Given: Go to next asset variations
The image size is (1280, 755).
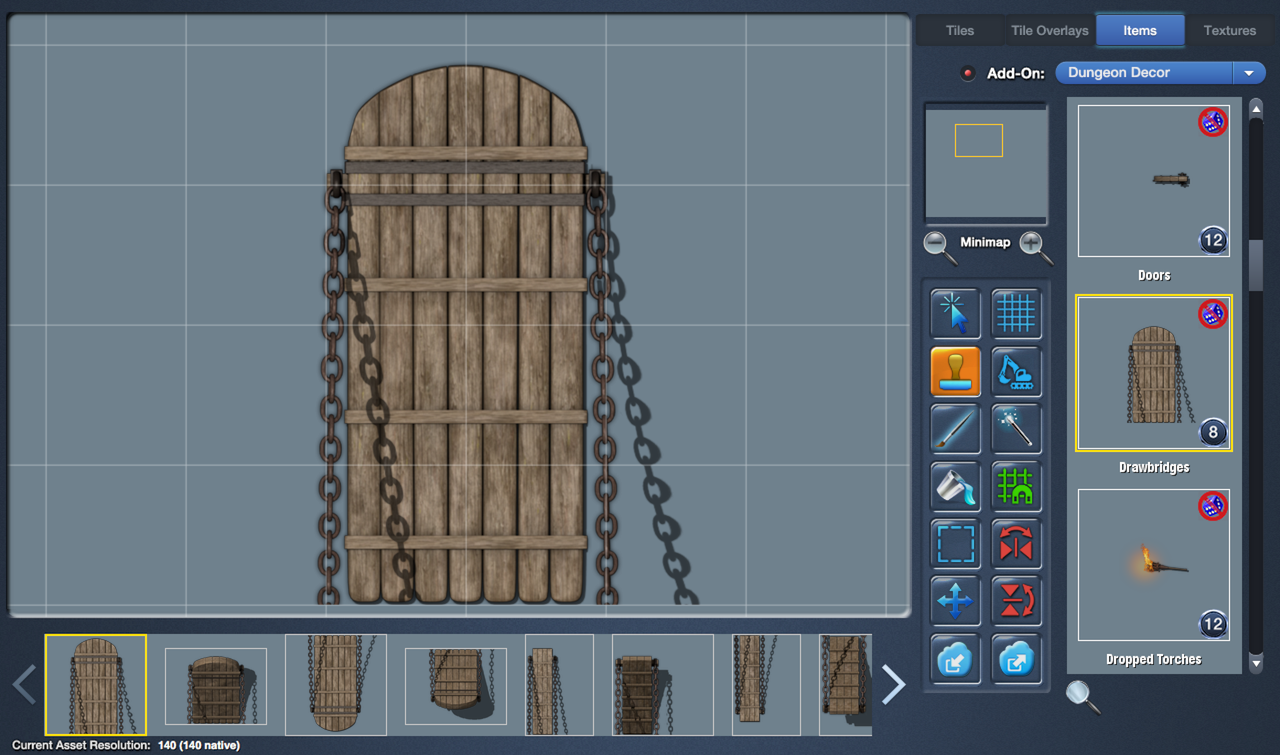Looking at the screenshot, I should (893, 685).
